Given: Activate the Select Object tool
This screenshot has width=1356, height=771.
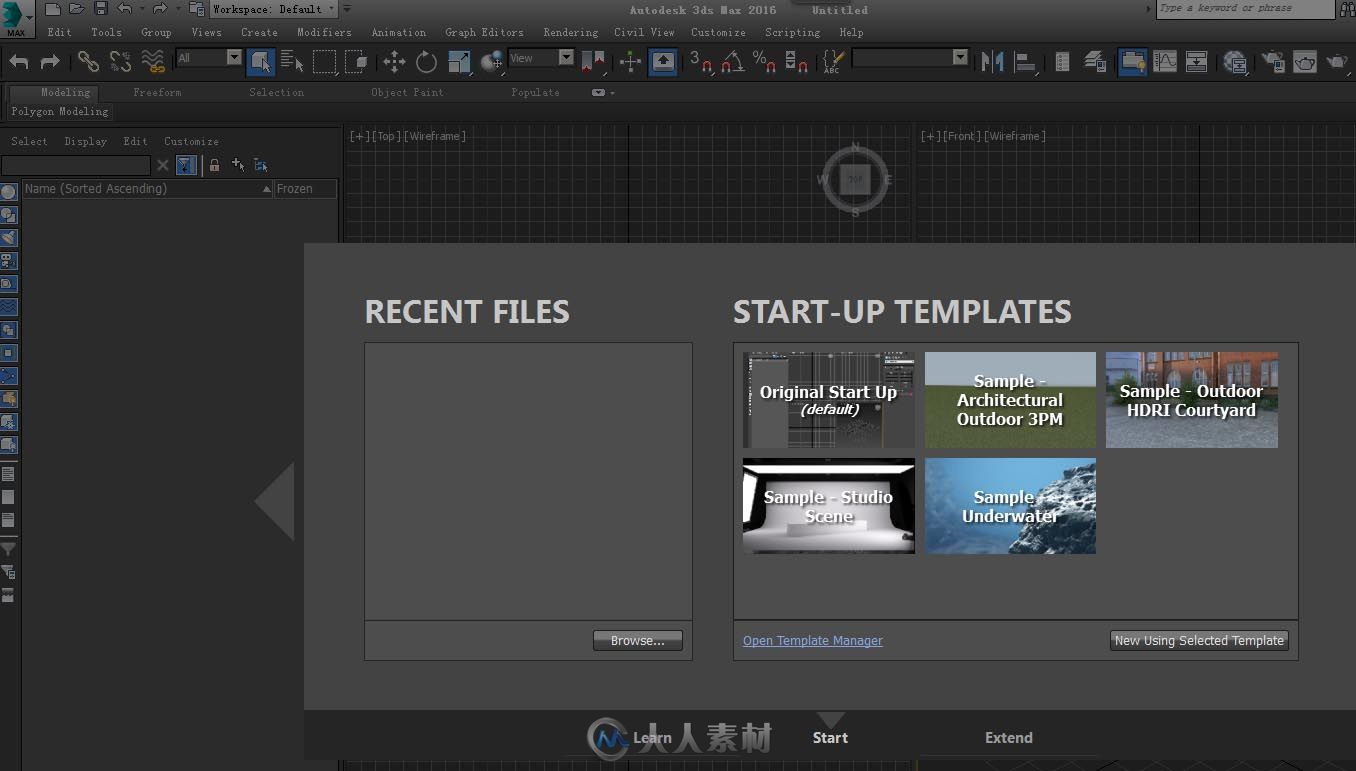Looking at the screenshot, I should 260,62.
